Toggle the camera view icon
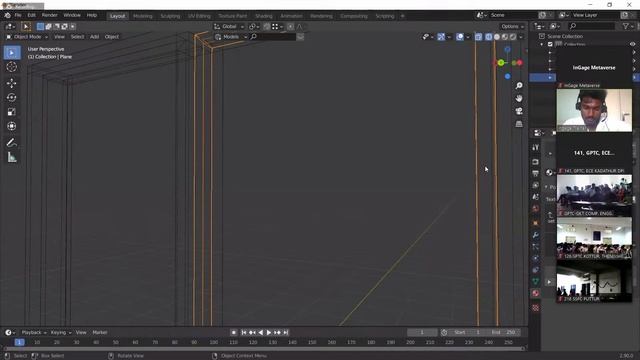The width and height of the screenshot is (640, 360). pos(519,111)
